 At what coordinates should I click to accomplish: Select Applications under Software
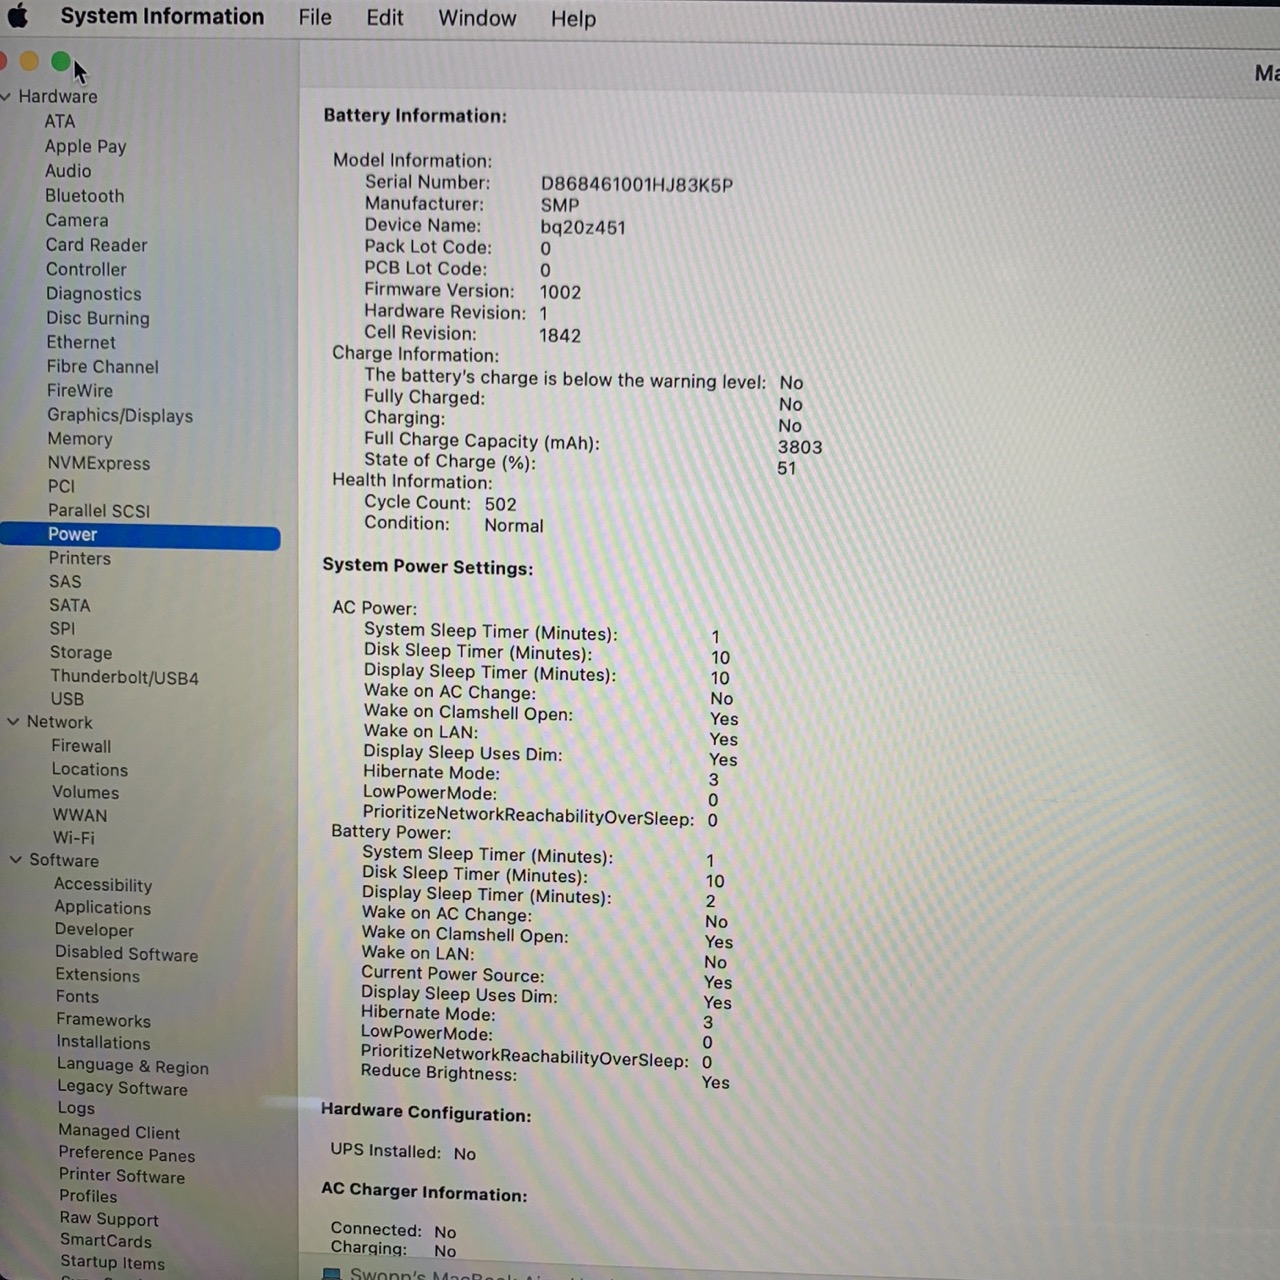[x=103, y=908]
